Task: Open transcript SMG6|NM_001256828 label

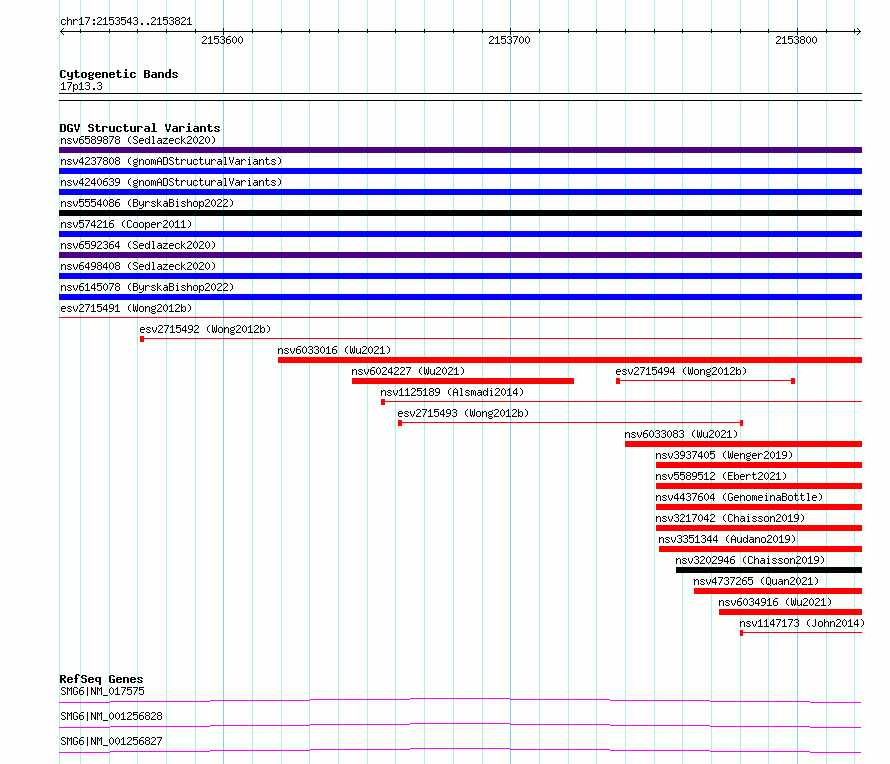Action: [111, 716]
